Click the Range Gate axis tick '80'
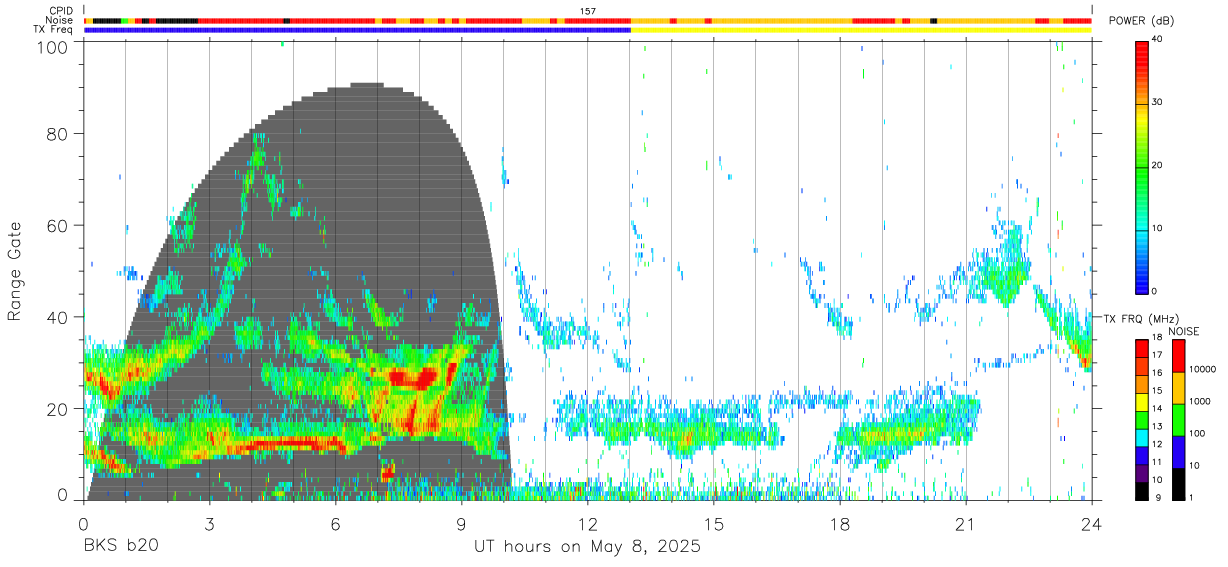The height and width of the screenshot is (567, 1228). click(59, 134)
